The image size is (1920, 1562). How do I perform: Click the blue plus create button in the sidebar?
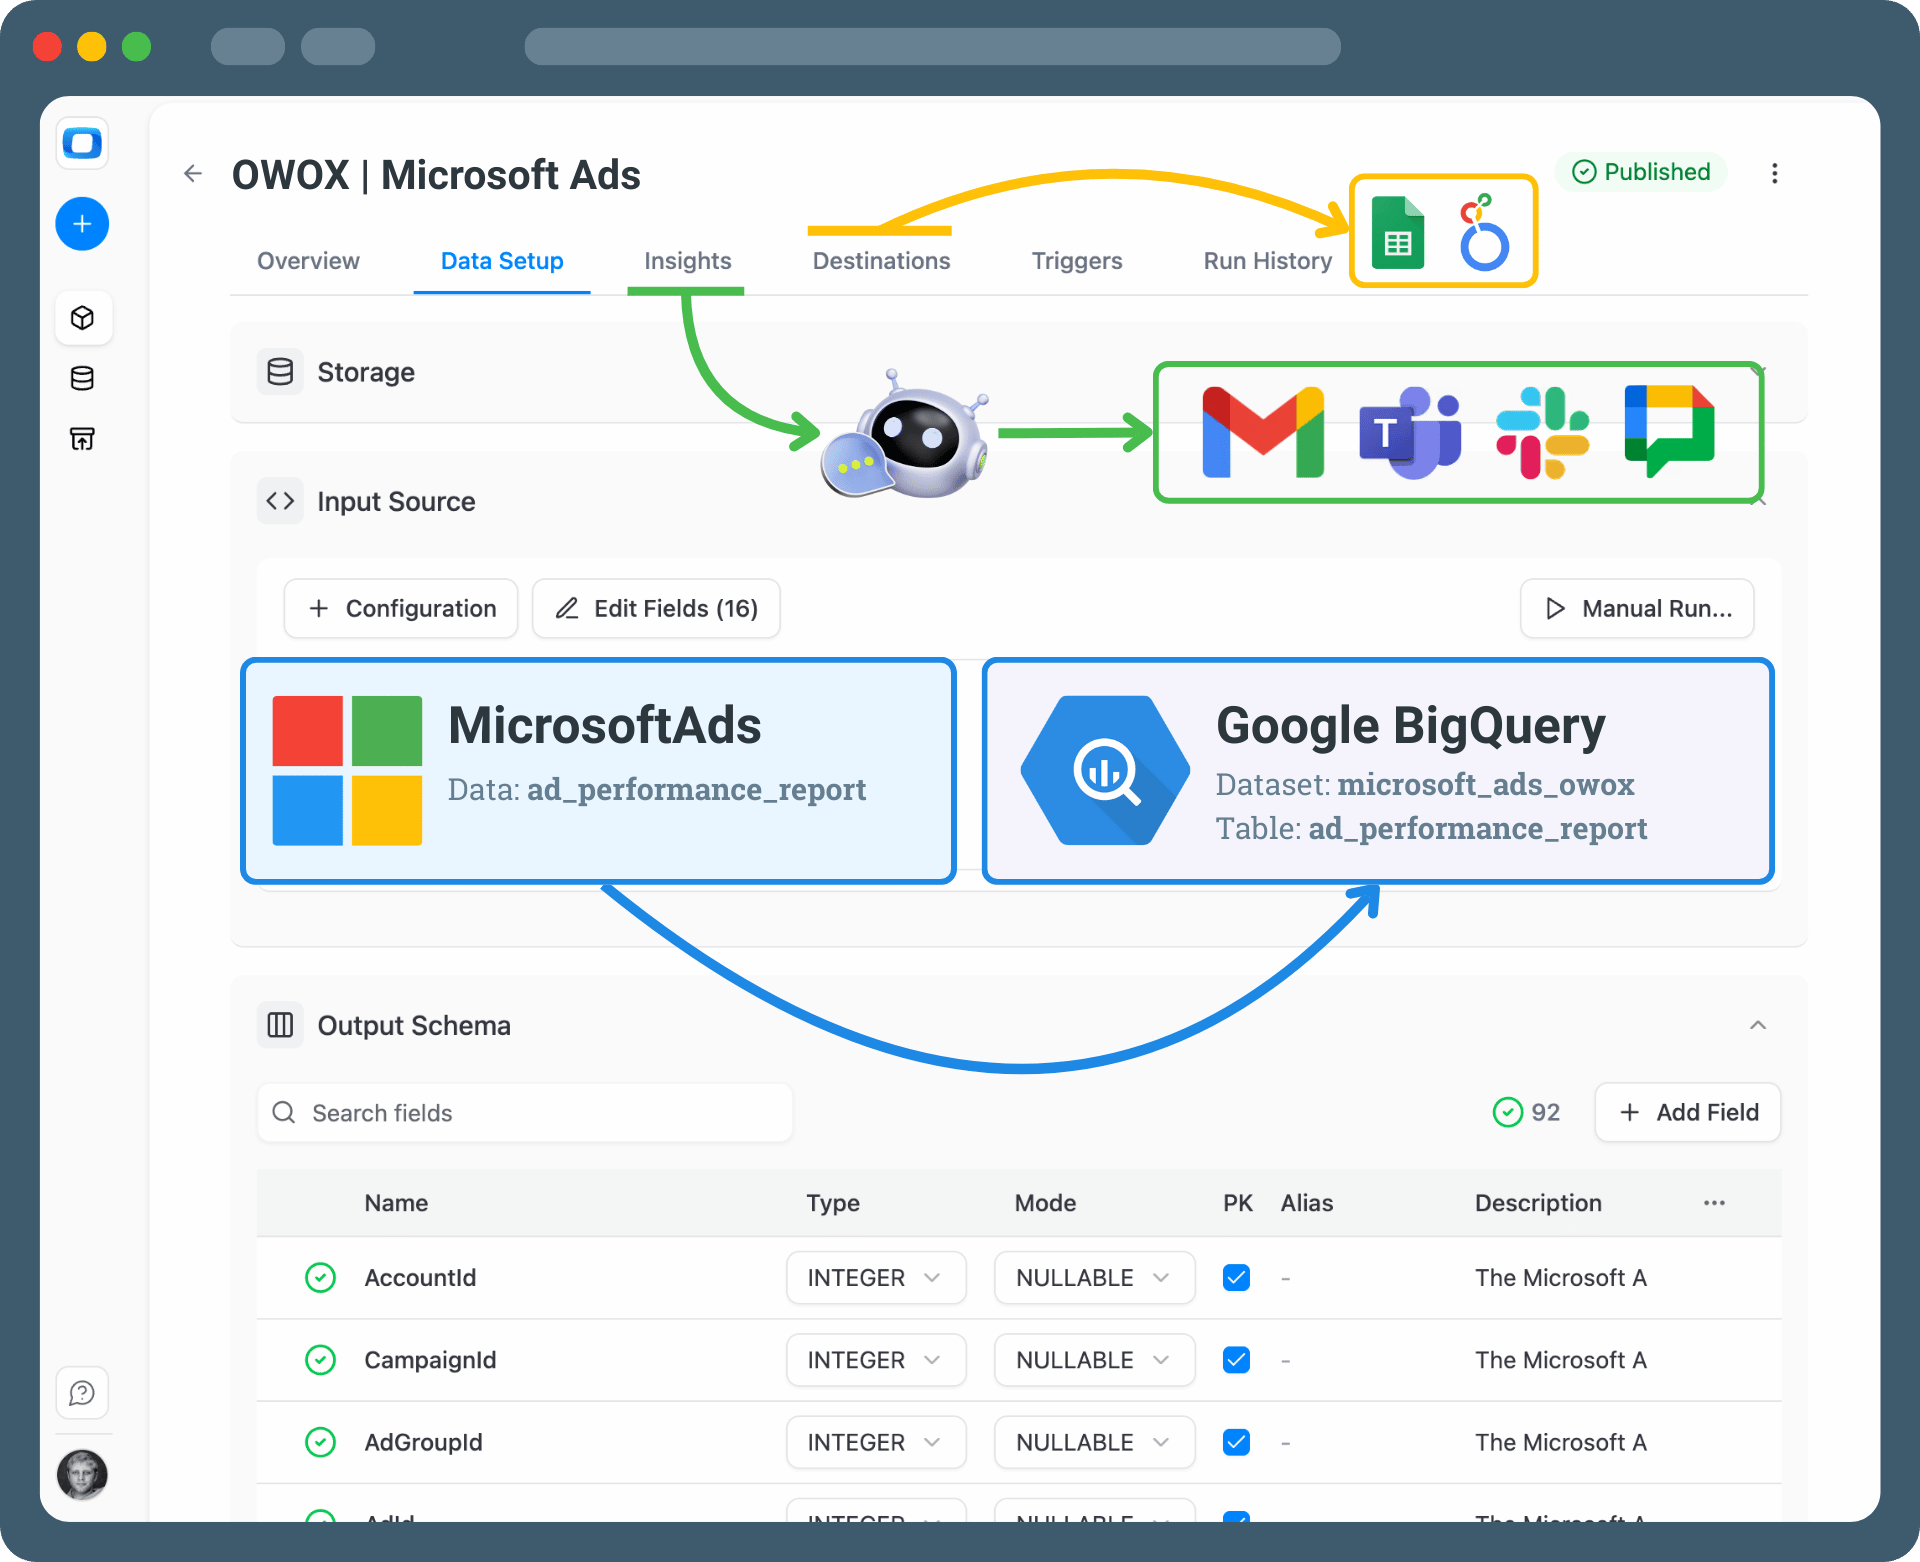click(82, 224)
